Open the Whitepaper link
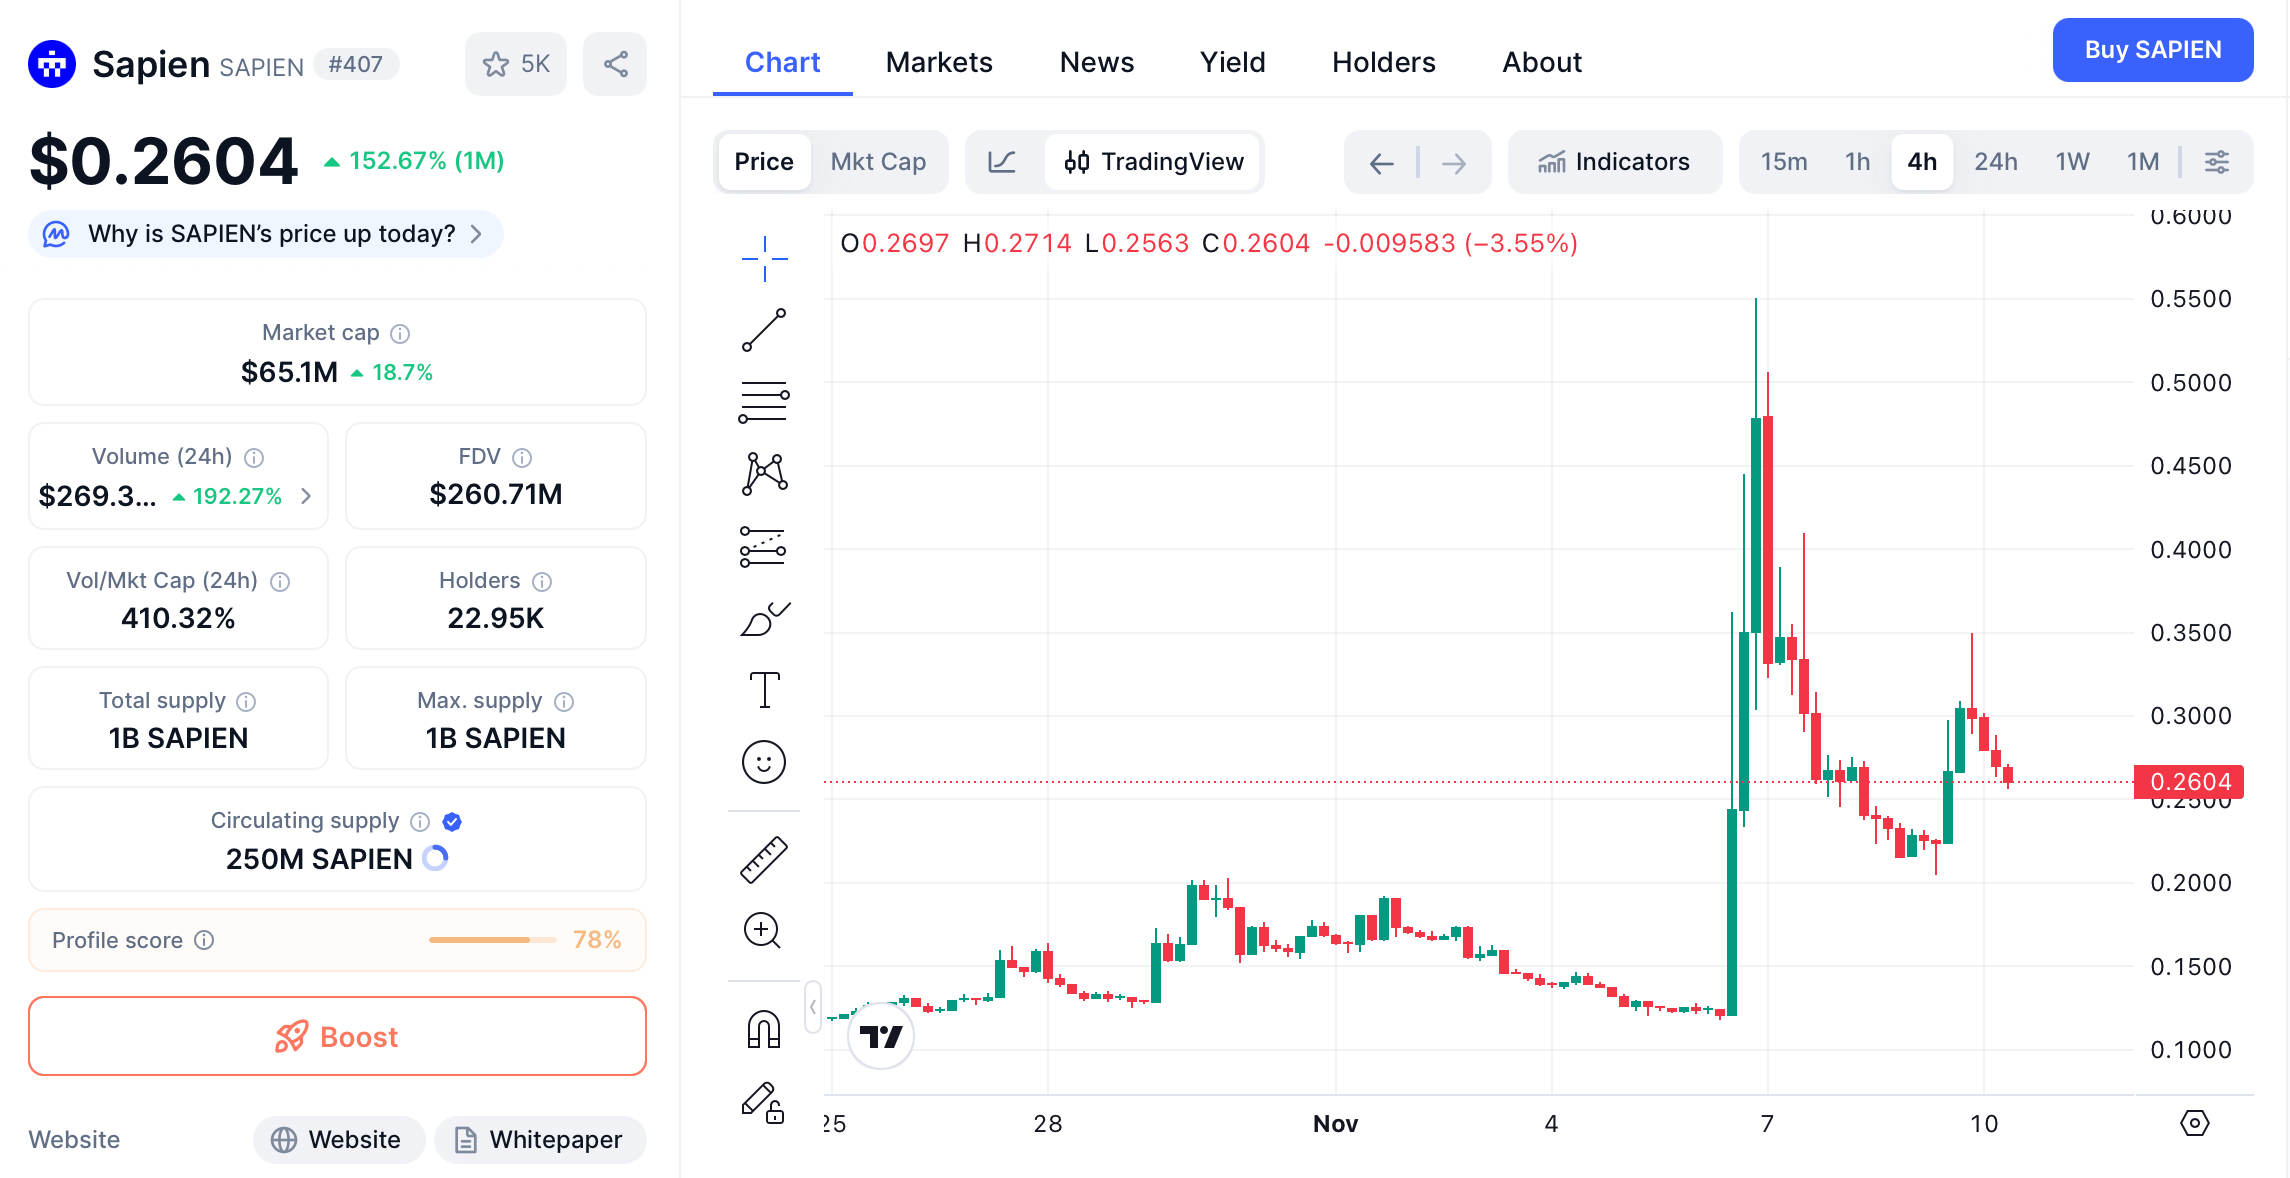The height and width of the screenshot is (1178, 2290). 540,1139
